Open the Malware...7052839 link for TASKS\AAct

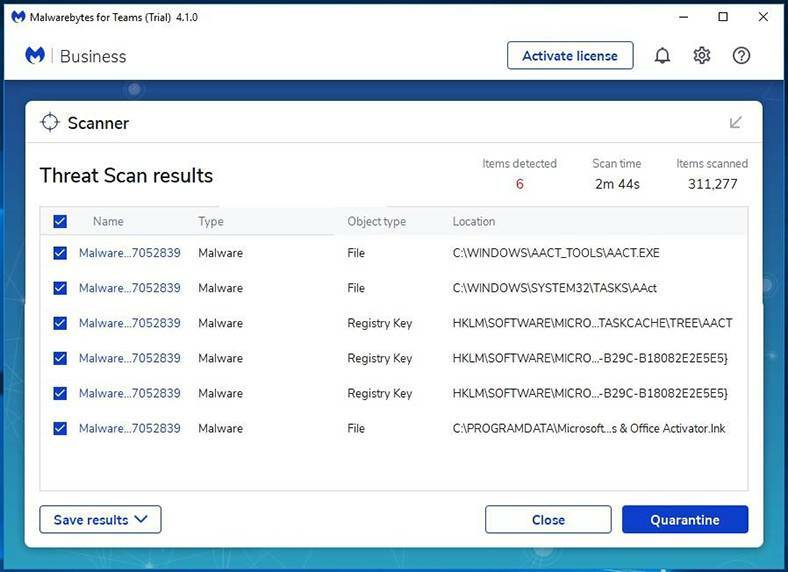tap(130, 288)
